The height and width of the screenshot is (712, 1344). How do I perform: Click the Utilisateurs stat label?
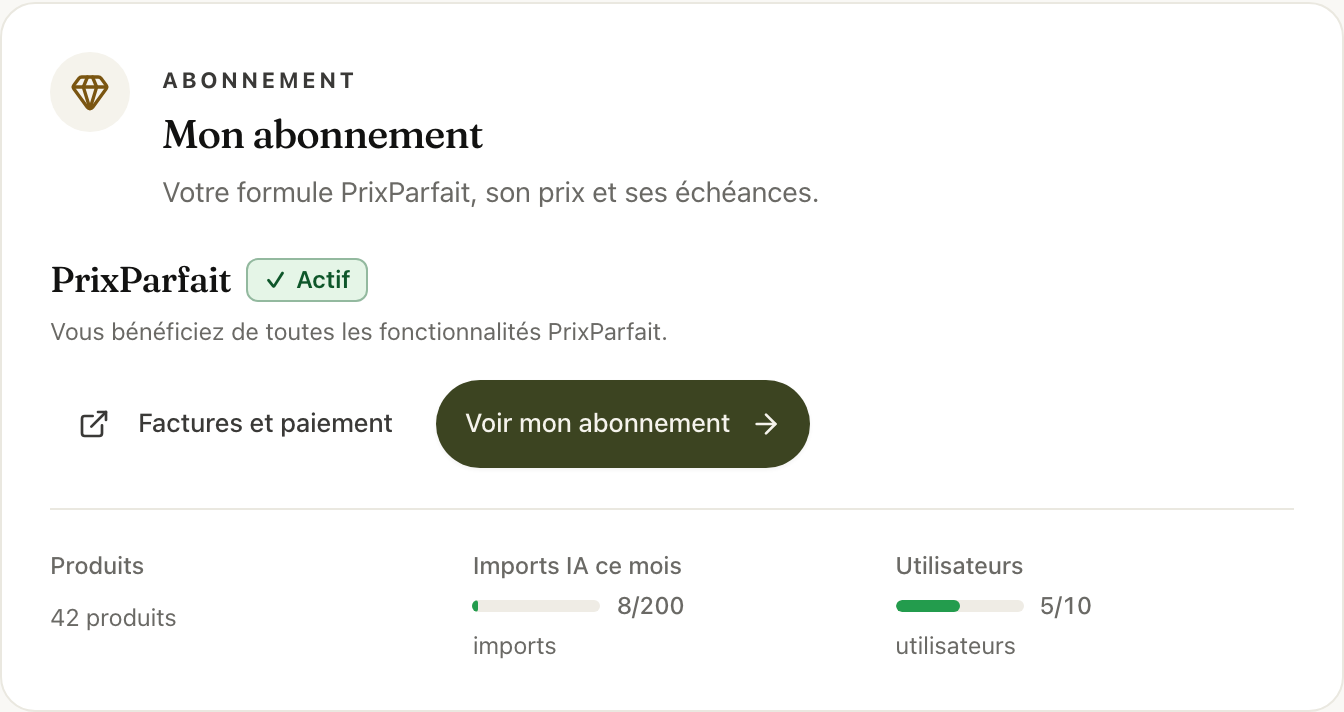(x=959, y=566)
